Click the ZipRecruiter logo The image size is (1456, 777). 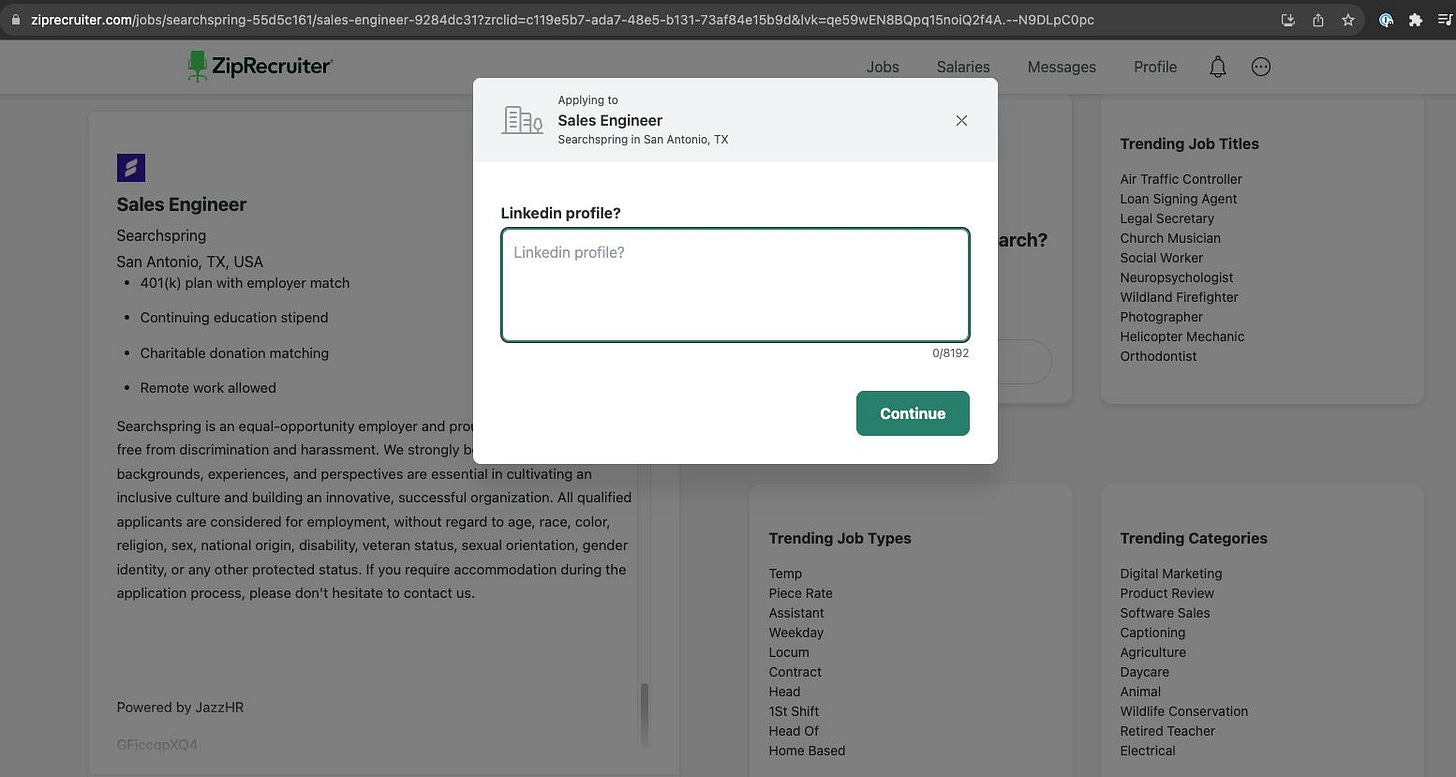tap(260, 66)
